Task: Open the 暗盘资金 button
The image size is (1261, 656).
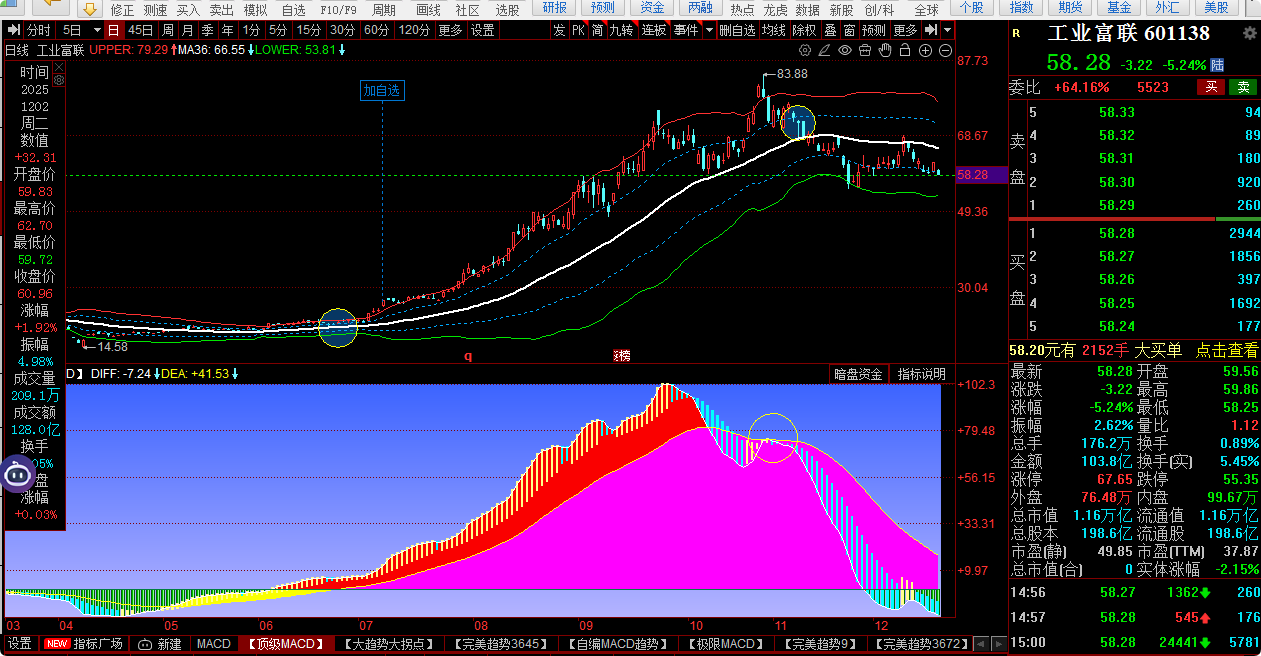Action: point(859,374)
